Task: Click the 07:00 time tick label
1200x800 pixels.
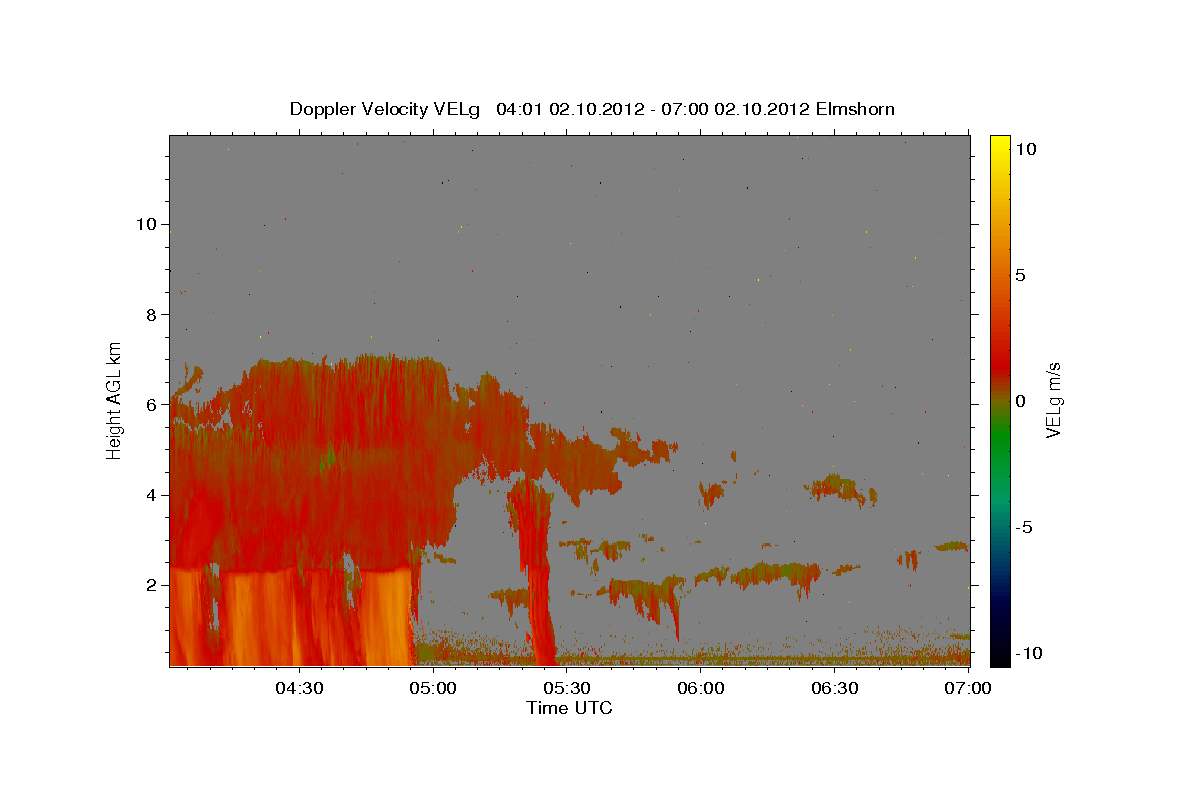Action: pos(969,688)
